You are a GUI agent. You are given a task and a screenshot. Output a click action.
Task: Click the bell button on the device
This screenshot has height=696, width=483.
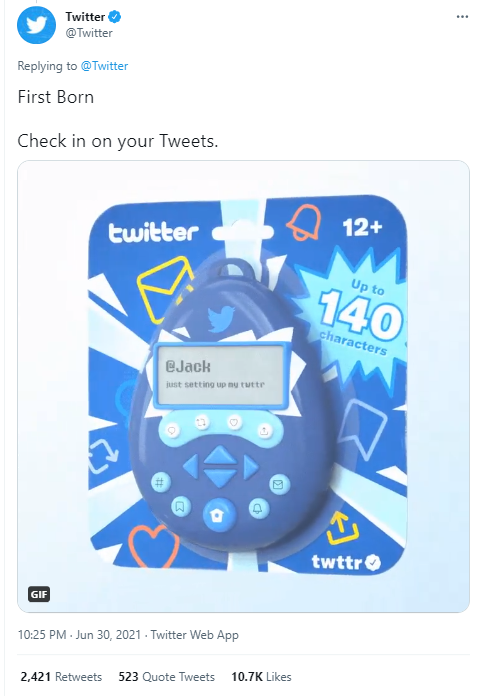coord(257,508)
